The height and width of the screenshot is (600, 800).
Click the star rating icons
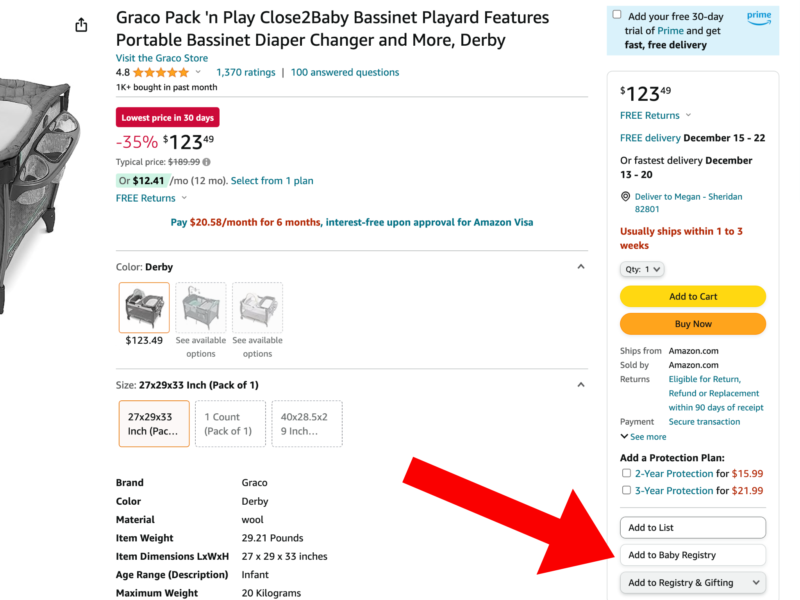[160, 73]
